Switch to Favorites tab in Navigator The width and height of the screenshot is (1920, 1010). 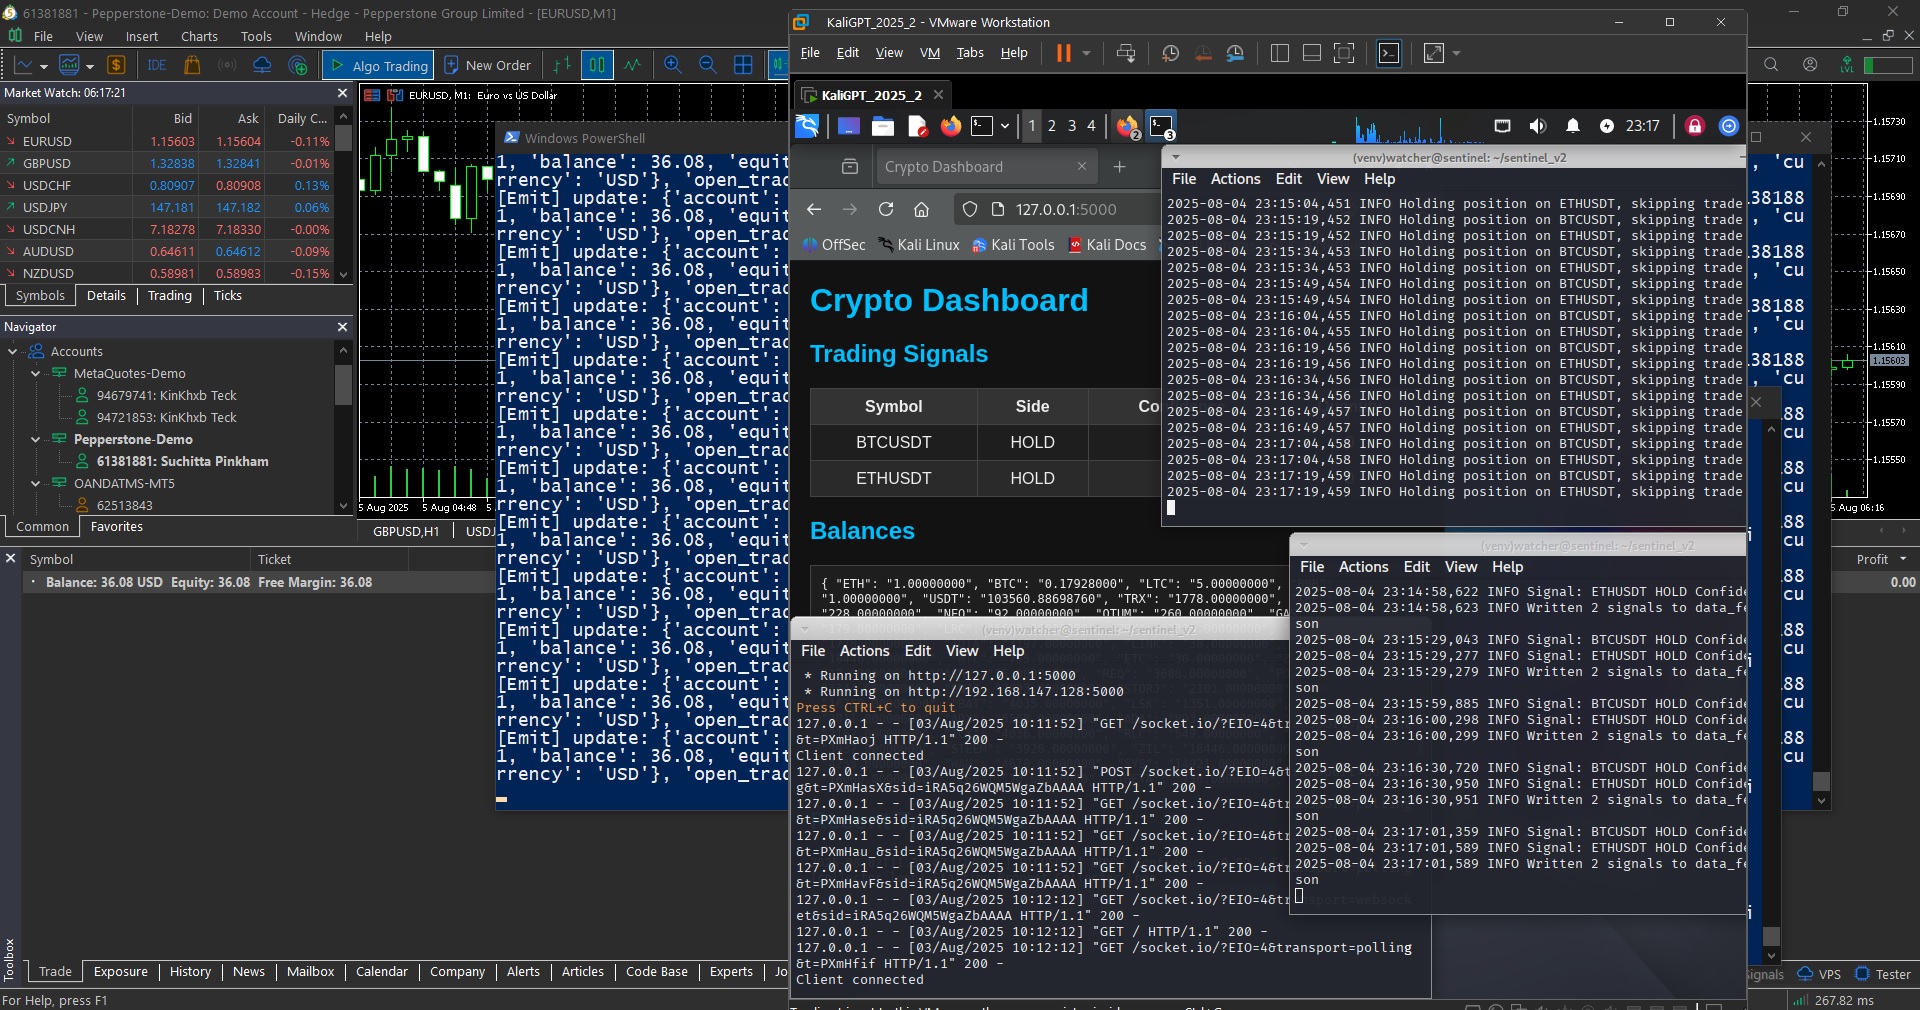117,527
